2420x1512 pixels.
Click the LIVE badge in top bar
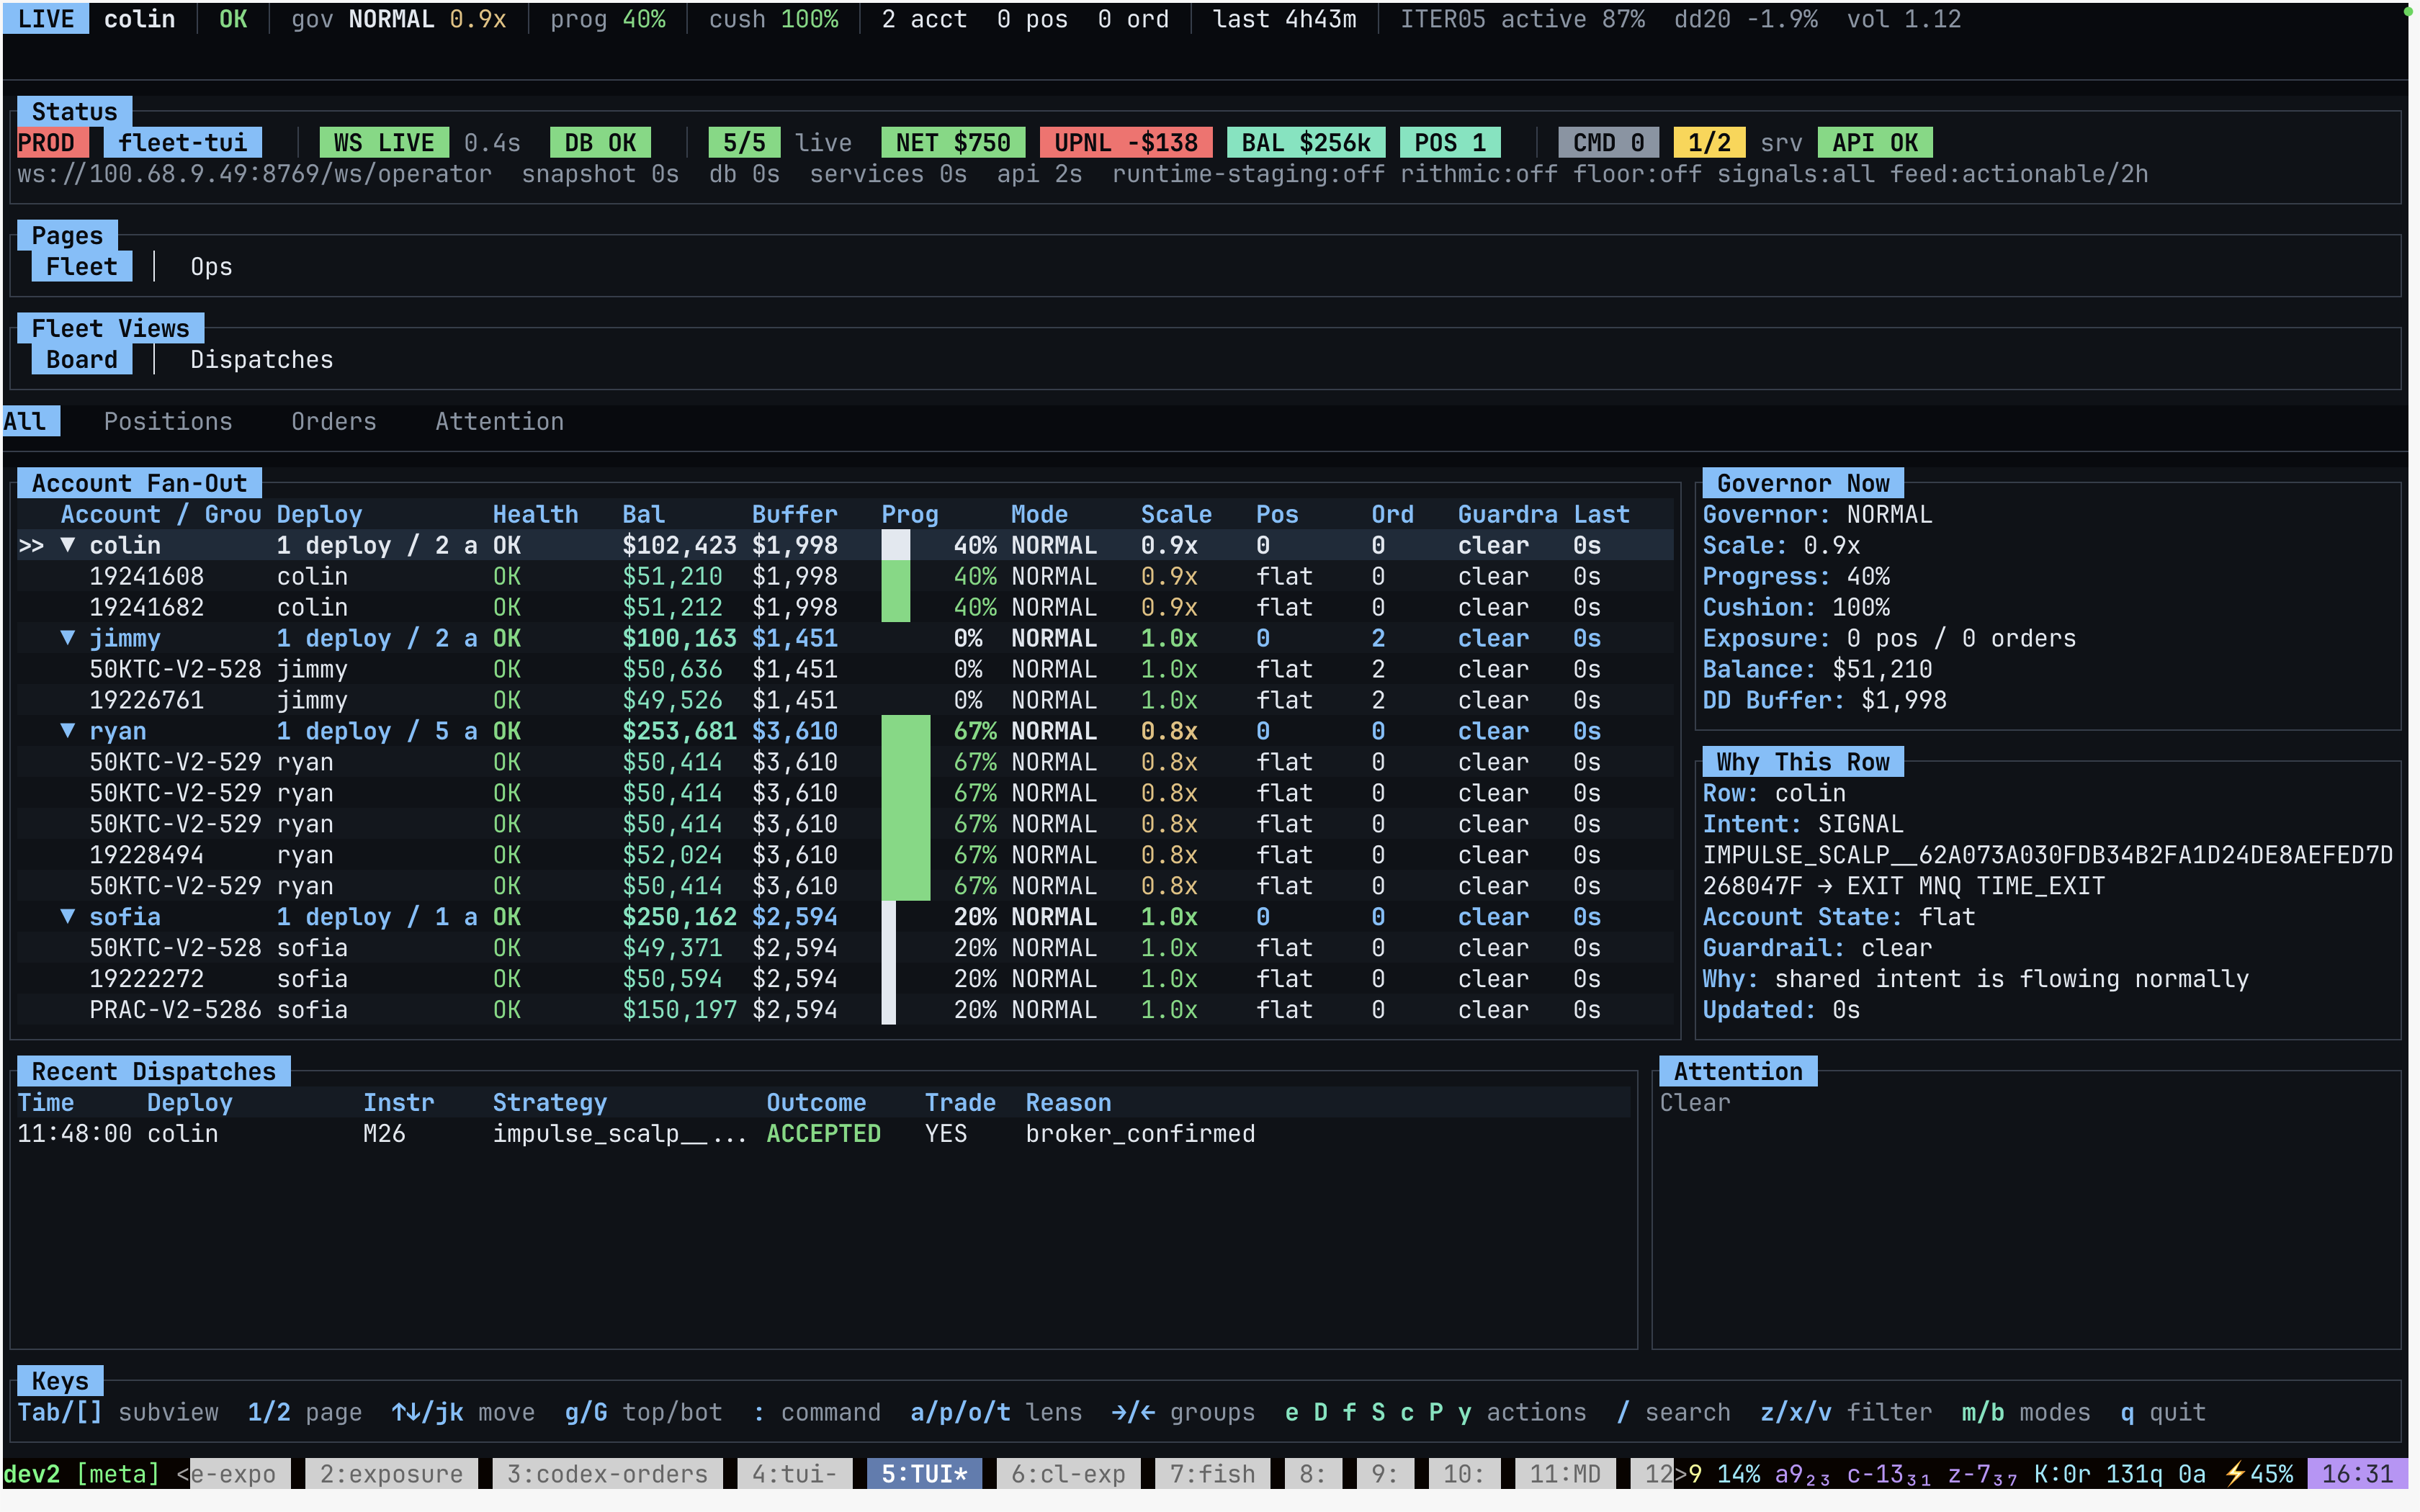45,19
